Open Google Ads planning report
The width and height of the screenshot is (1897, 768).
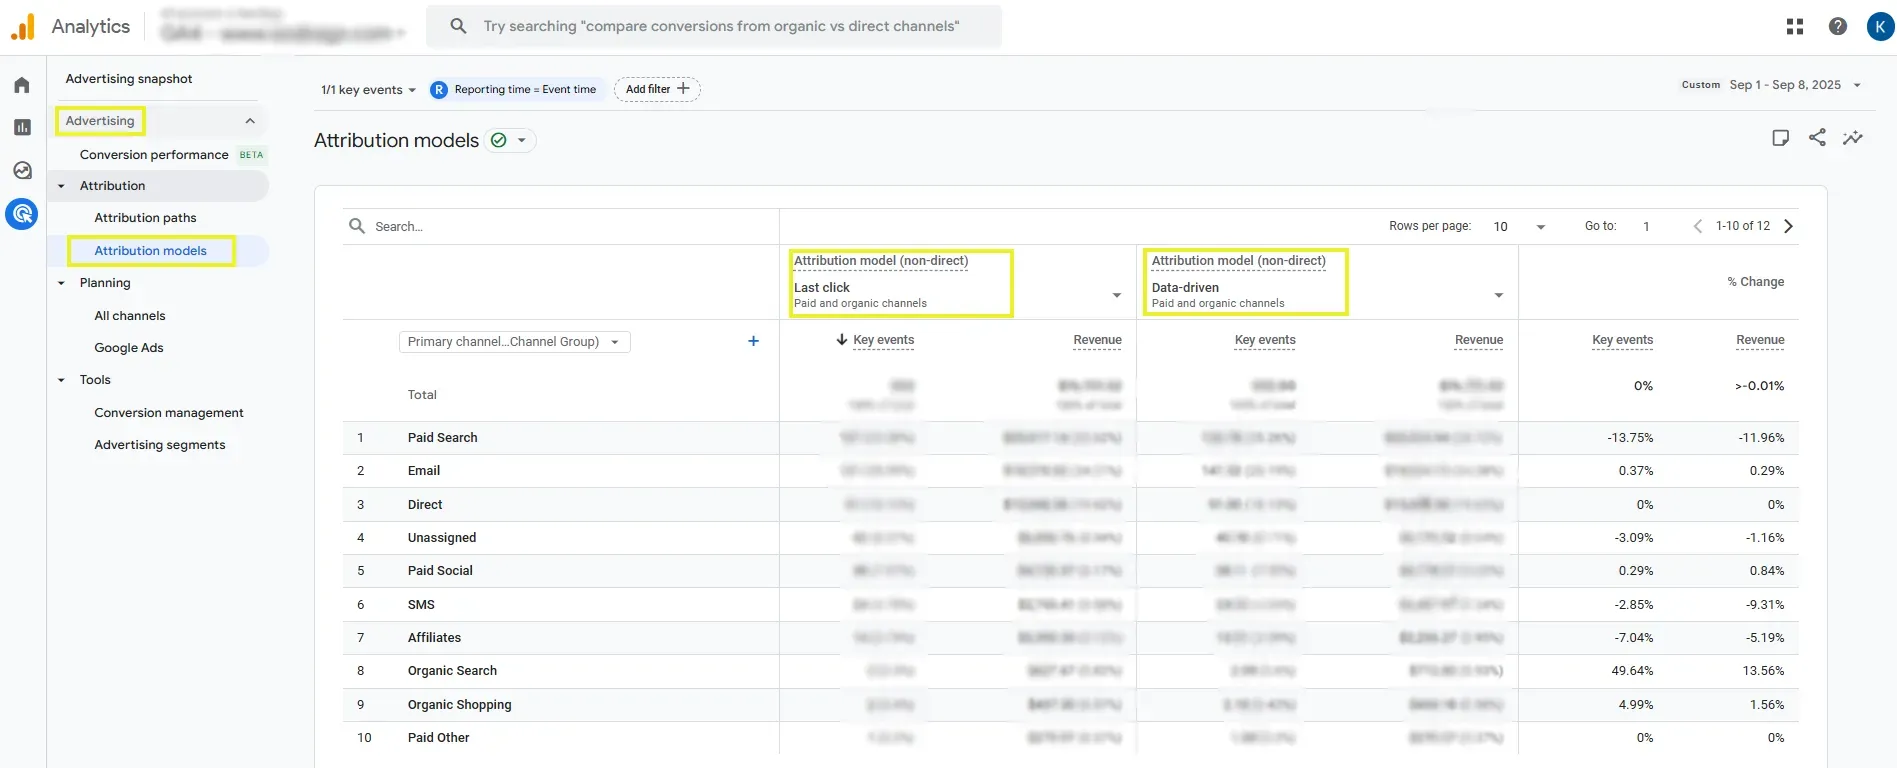[x=129, y=348]
